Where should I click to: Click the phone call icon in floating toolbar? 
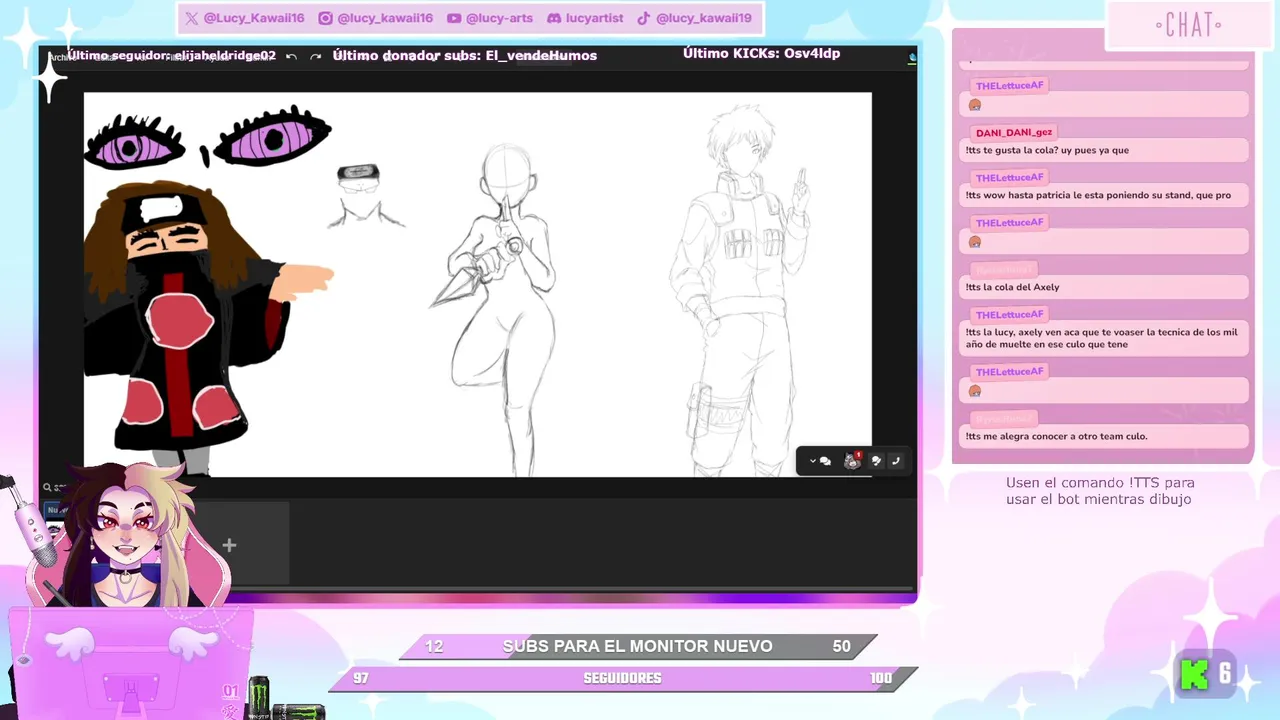pyautogui.click(x=895, y=461)
